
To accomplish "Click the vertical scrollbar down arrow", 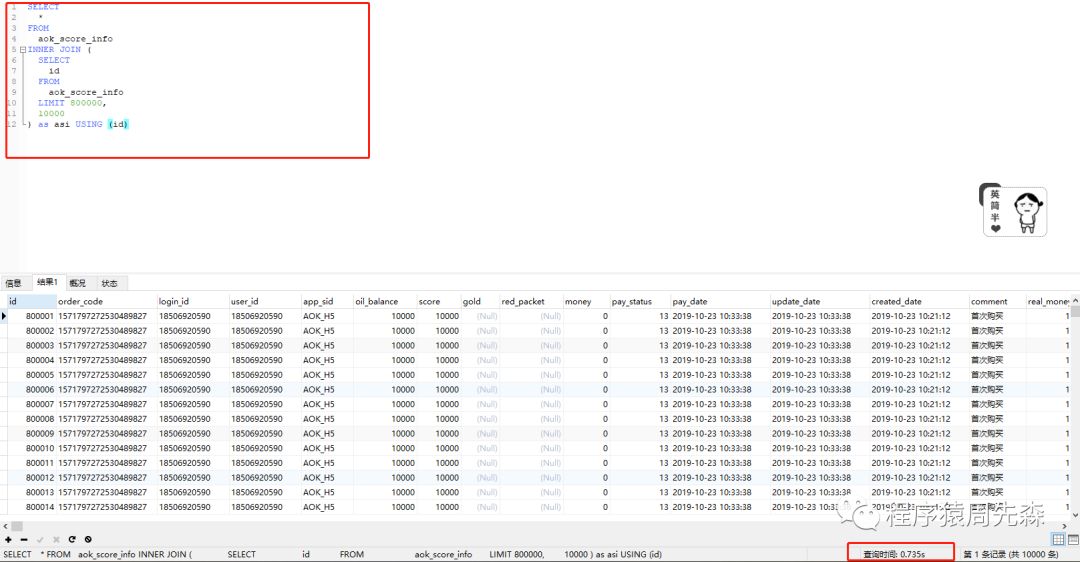I will point(1075,514).
